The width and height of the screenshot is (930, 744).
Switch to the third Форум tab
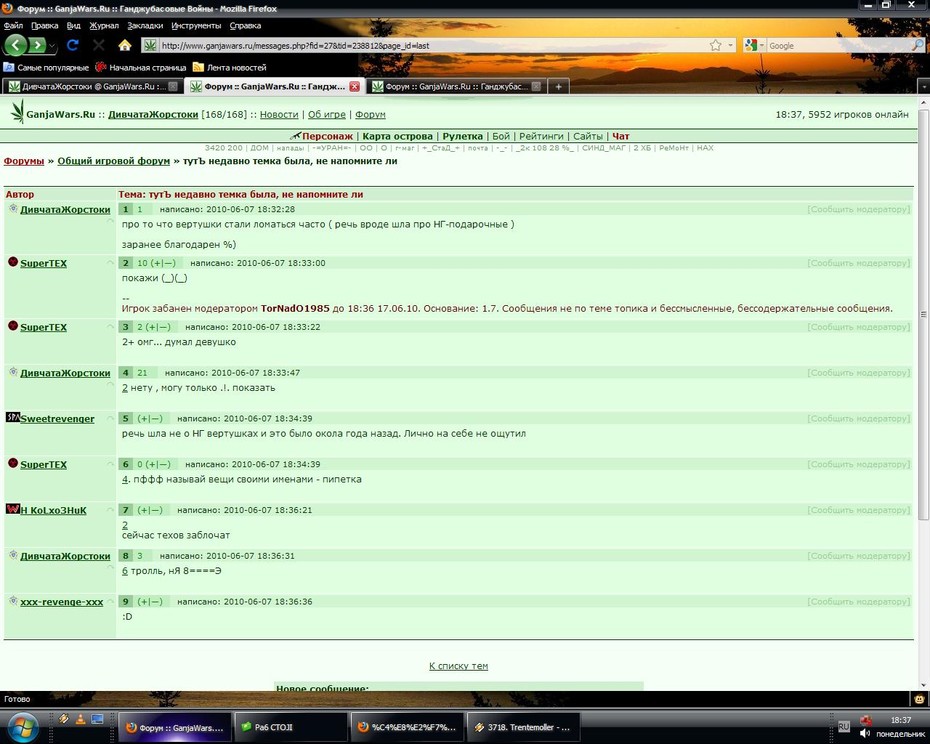pyautogui.click(x=456, y=87)
